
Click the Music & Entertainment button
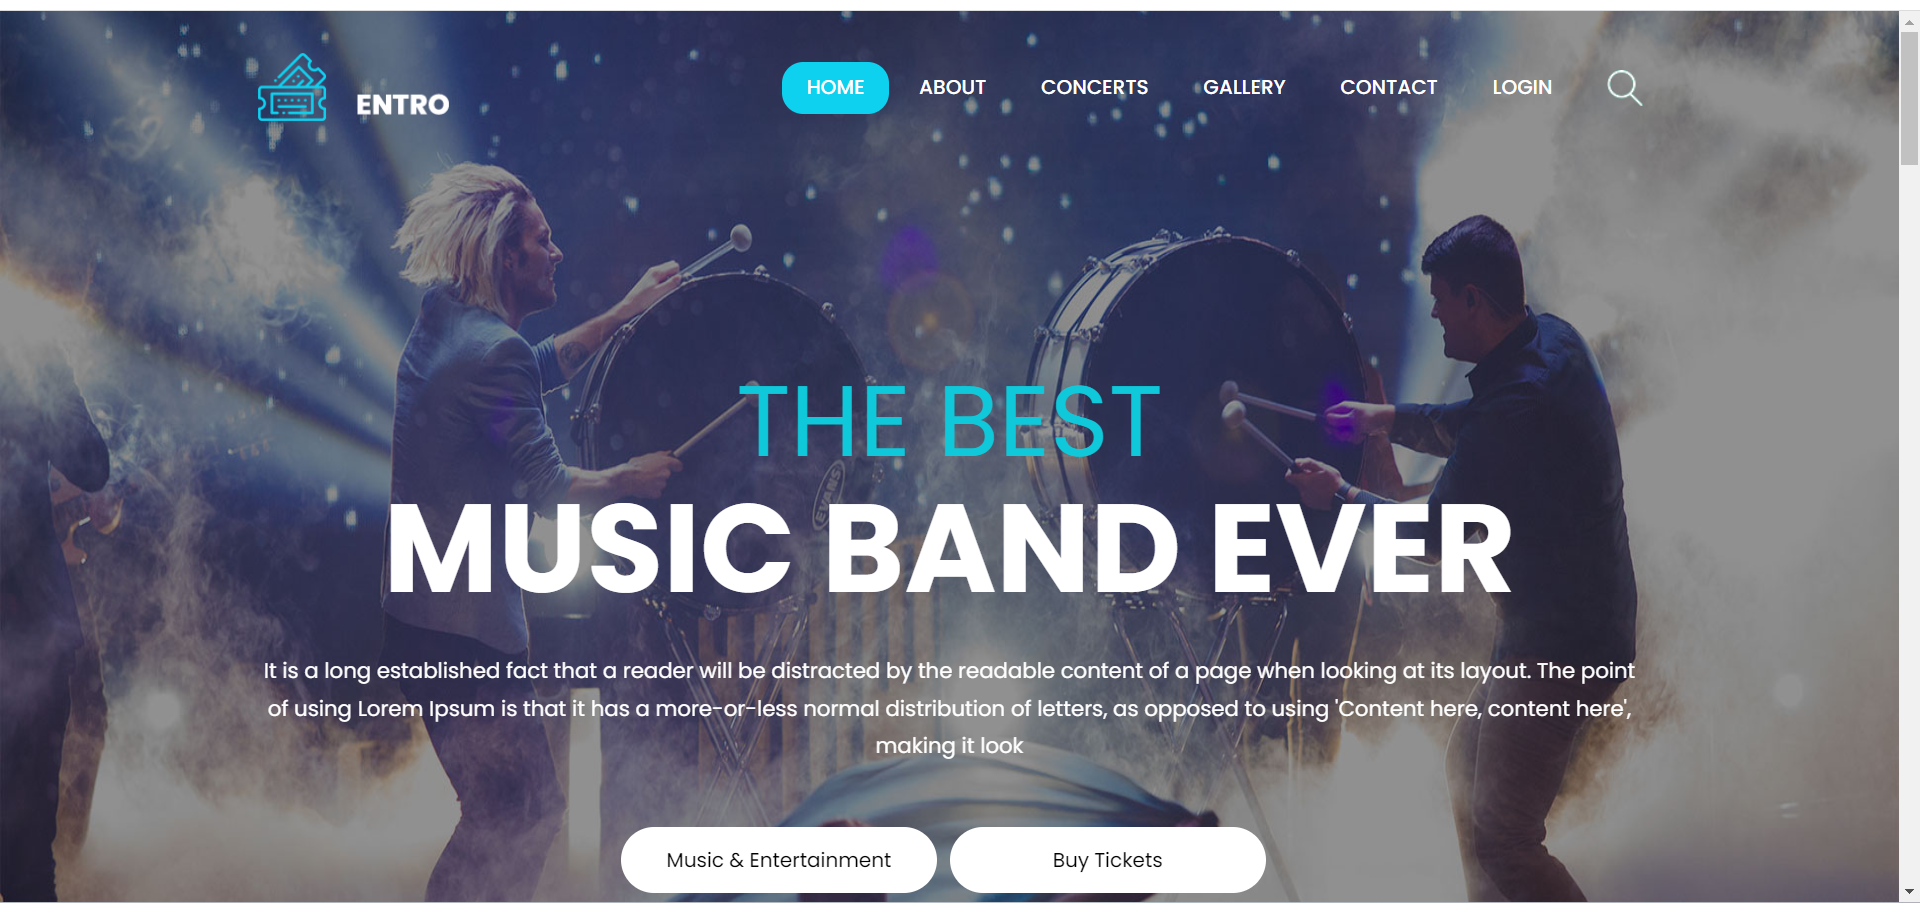(x=779, y=860)
